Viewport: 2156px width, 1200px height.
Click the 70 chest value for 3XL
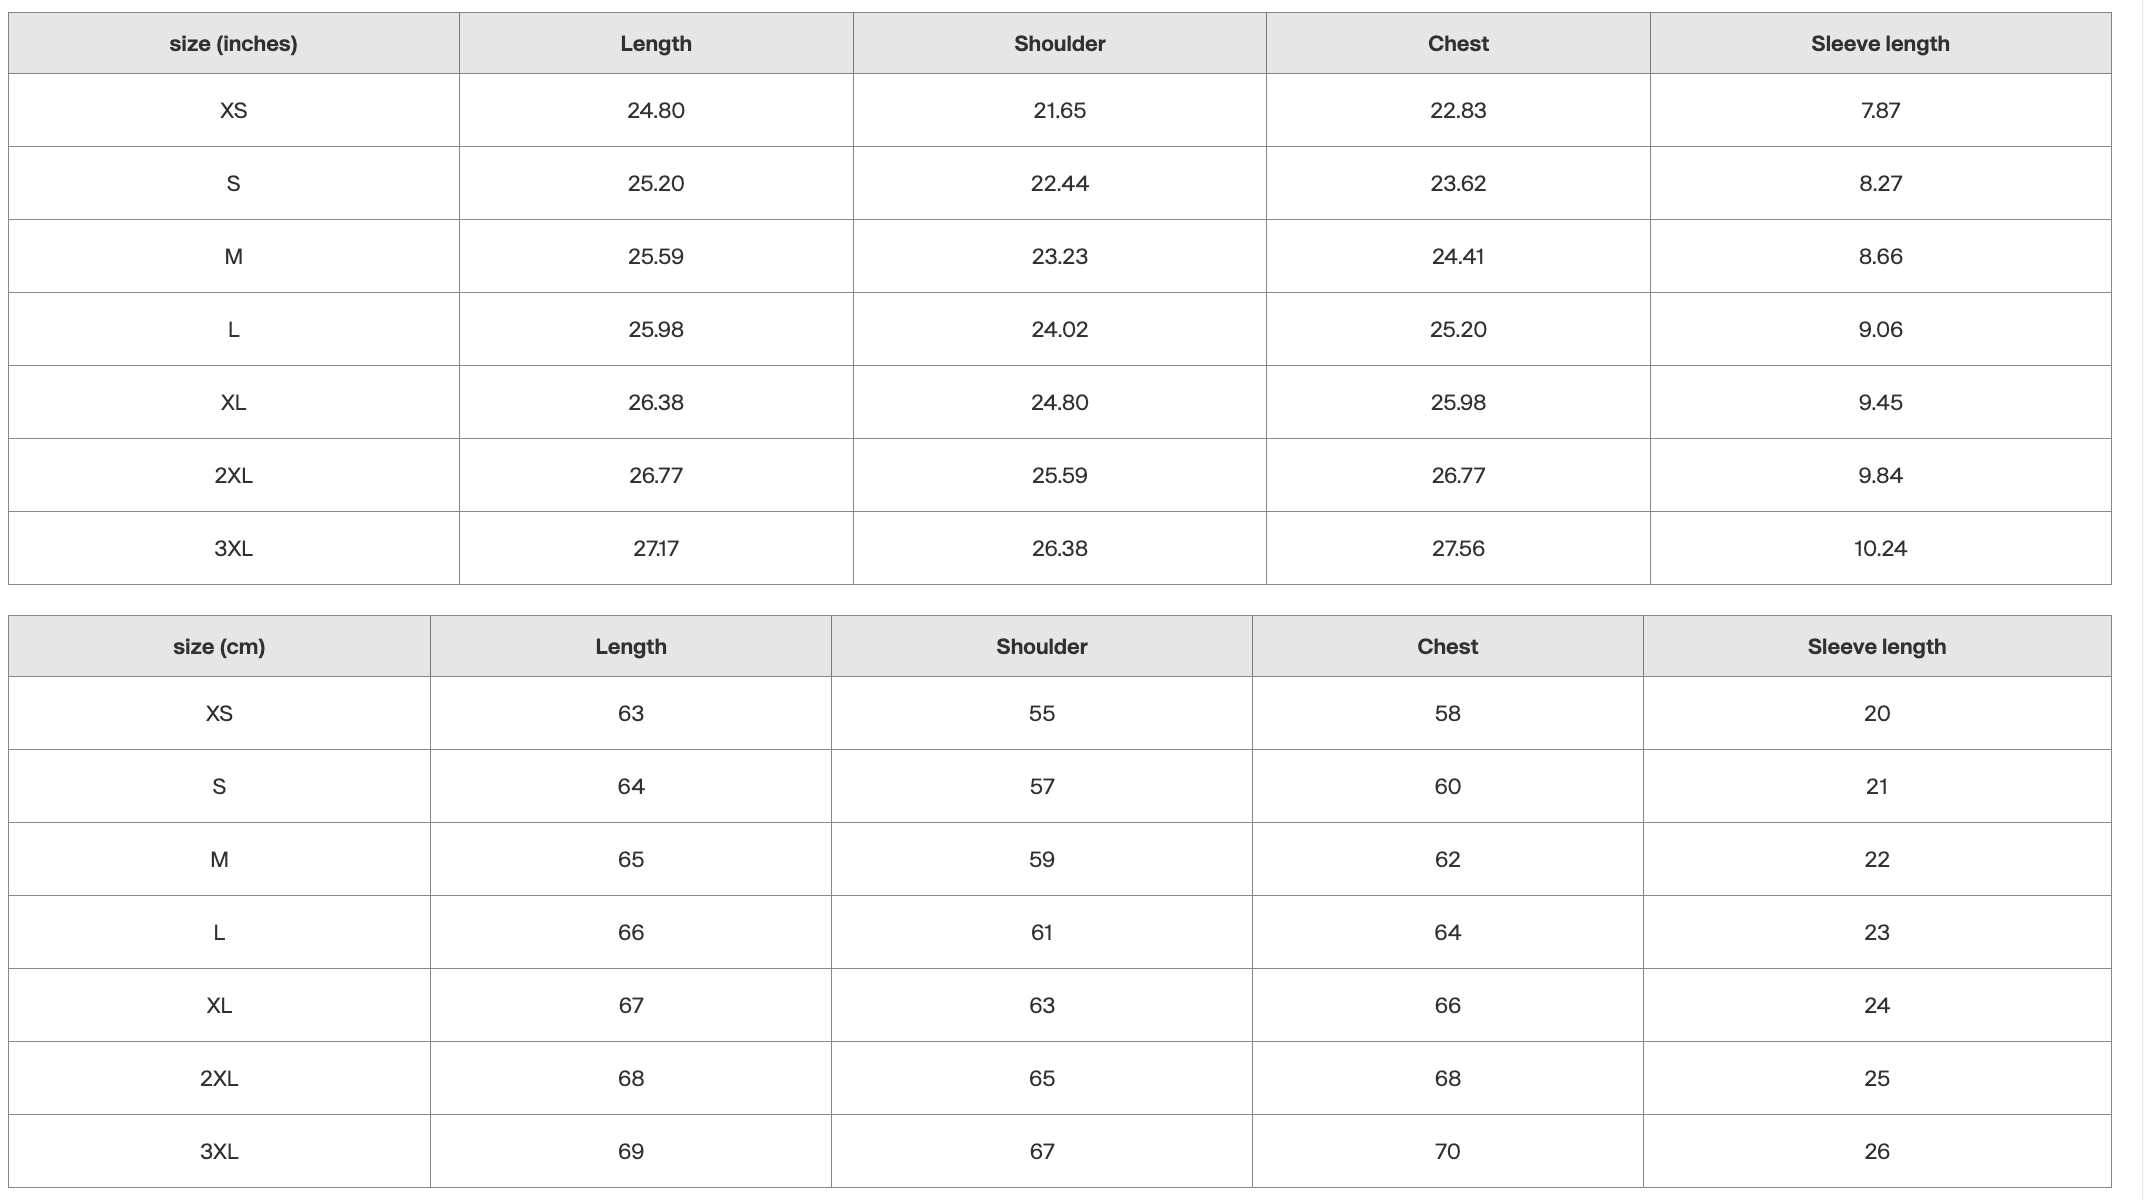(x=1447, y=1151)
